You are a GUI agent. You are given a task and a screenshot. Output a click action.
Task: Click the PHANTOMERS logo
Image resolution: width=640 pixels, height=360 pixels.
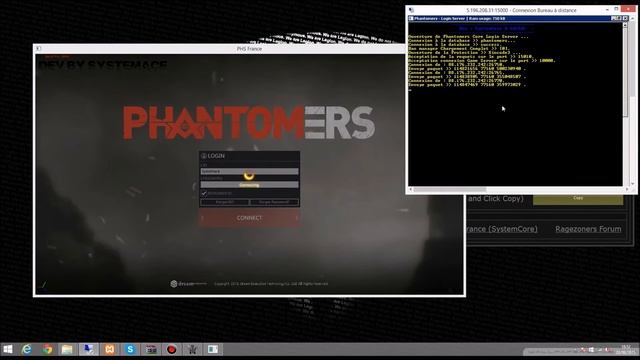[249, 123]
